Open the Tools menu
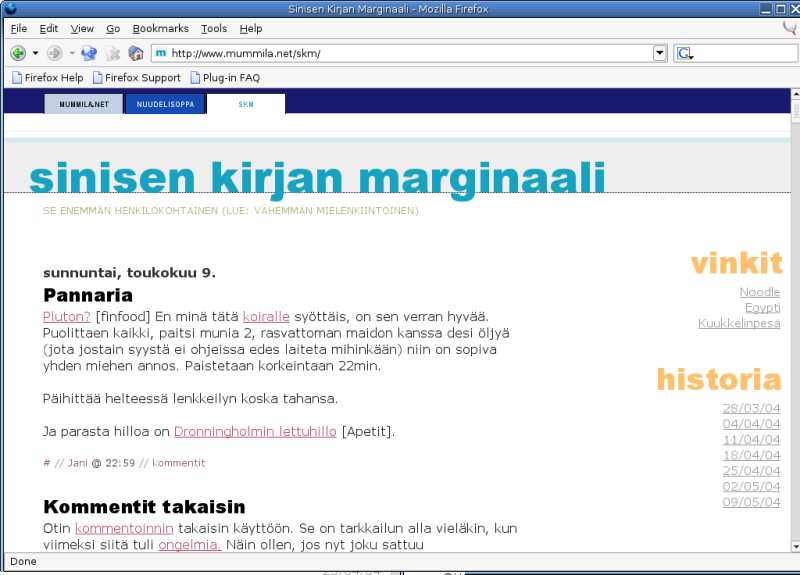Image resolution: width=800 pixels, height=575 pixels. [214, 29]
